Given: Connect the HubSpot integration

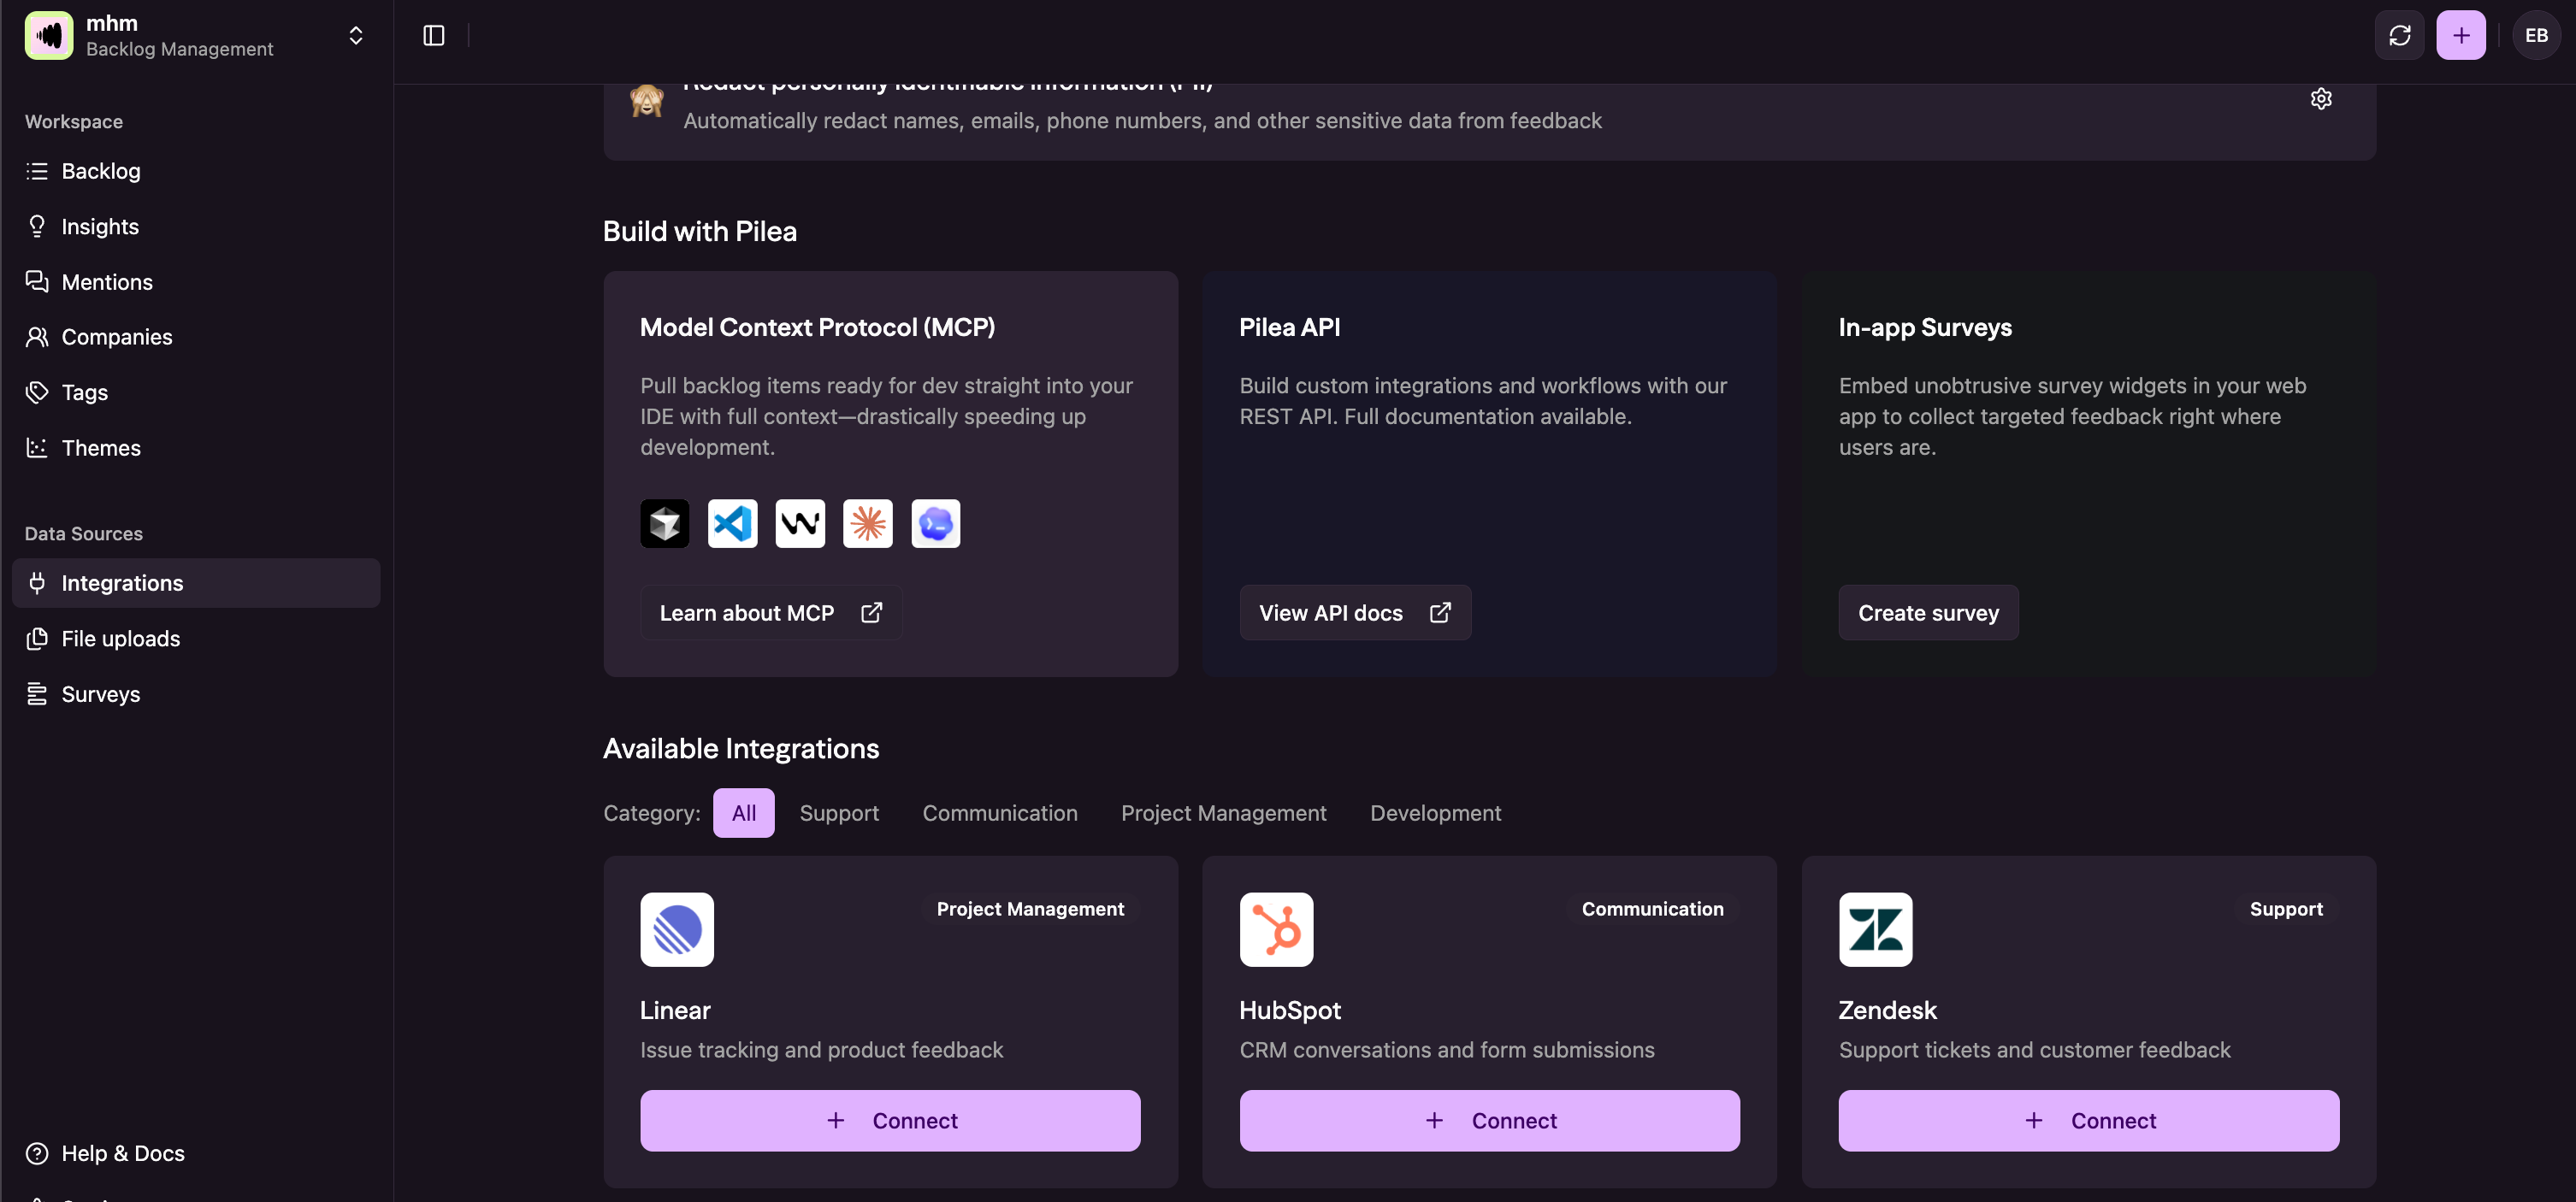Looking at the screenshot, I should (x=1490, y=1121).
